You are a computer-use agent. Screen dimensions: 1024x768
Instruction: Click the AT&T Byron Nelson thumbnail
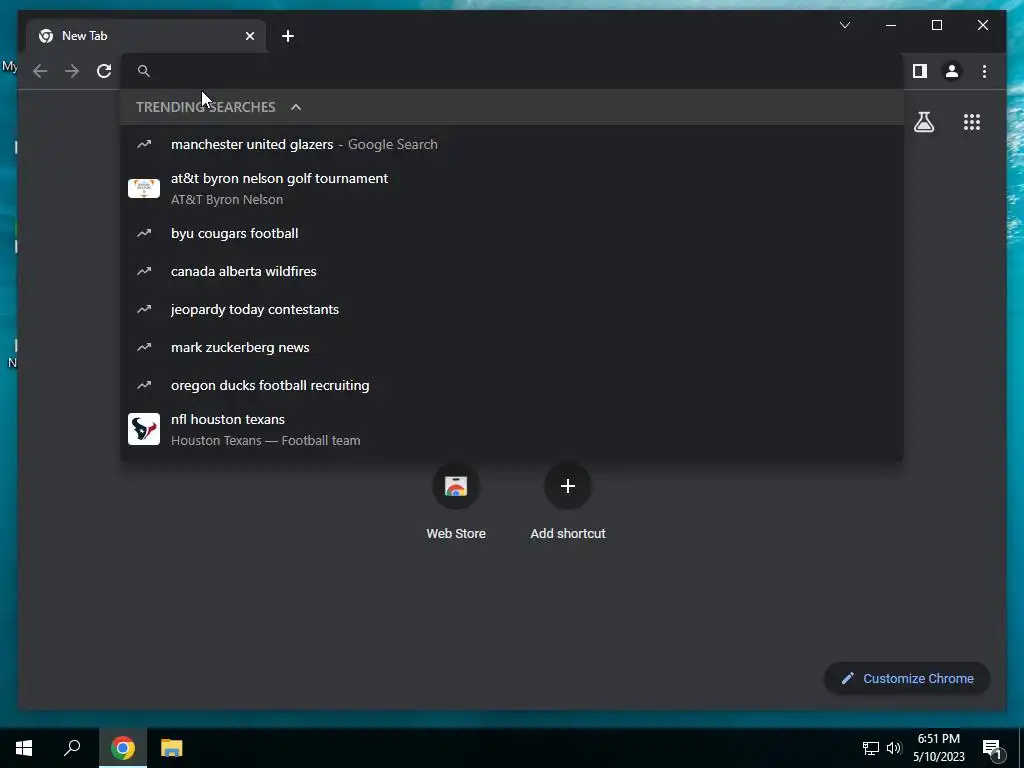click(x=144, y=189)
